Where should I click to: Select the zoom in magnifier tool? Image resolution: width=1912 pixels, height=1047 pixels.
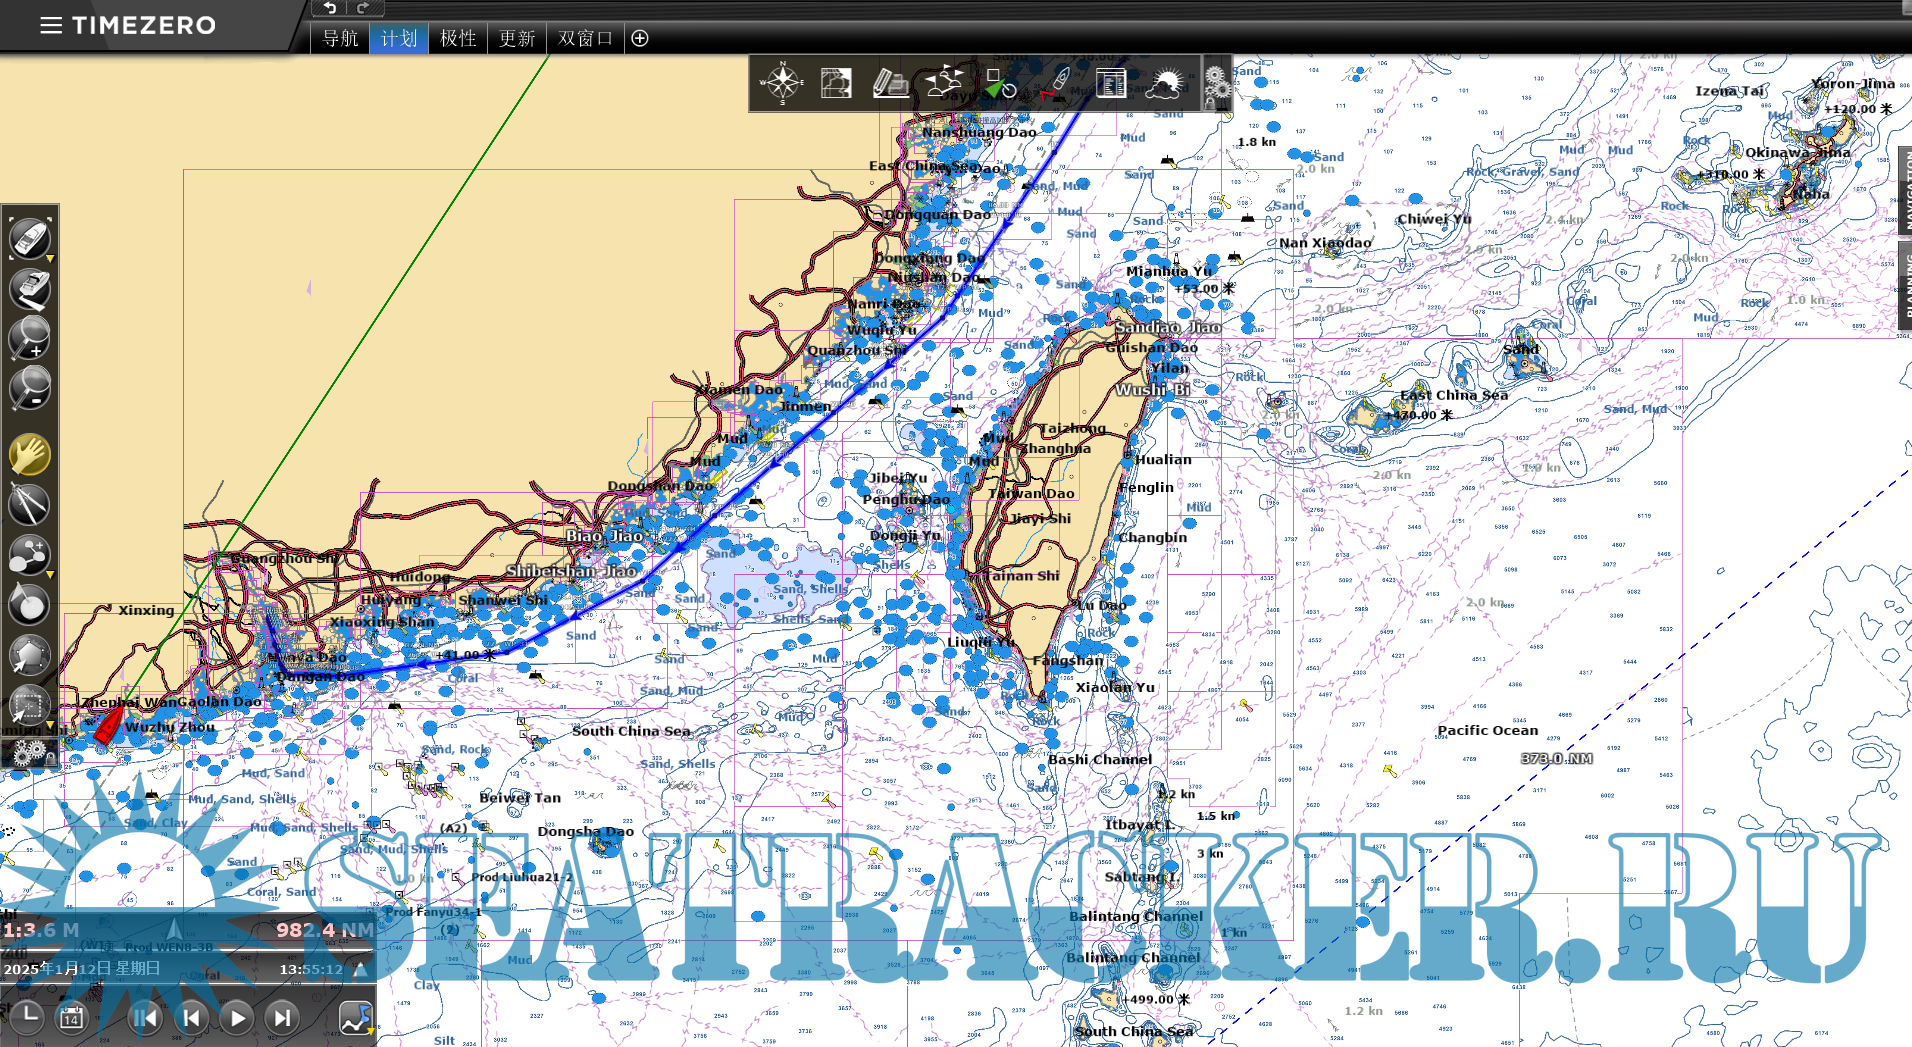(x=29, y=338)
